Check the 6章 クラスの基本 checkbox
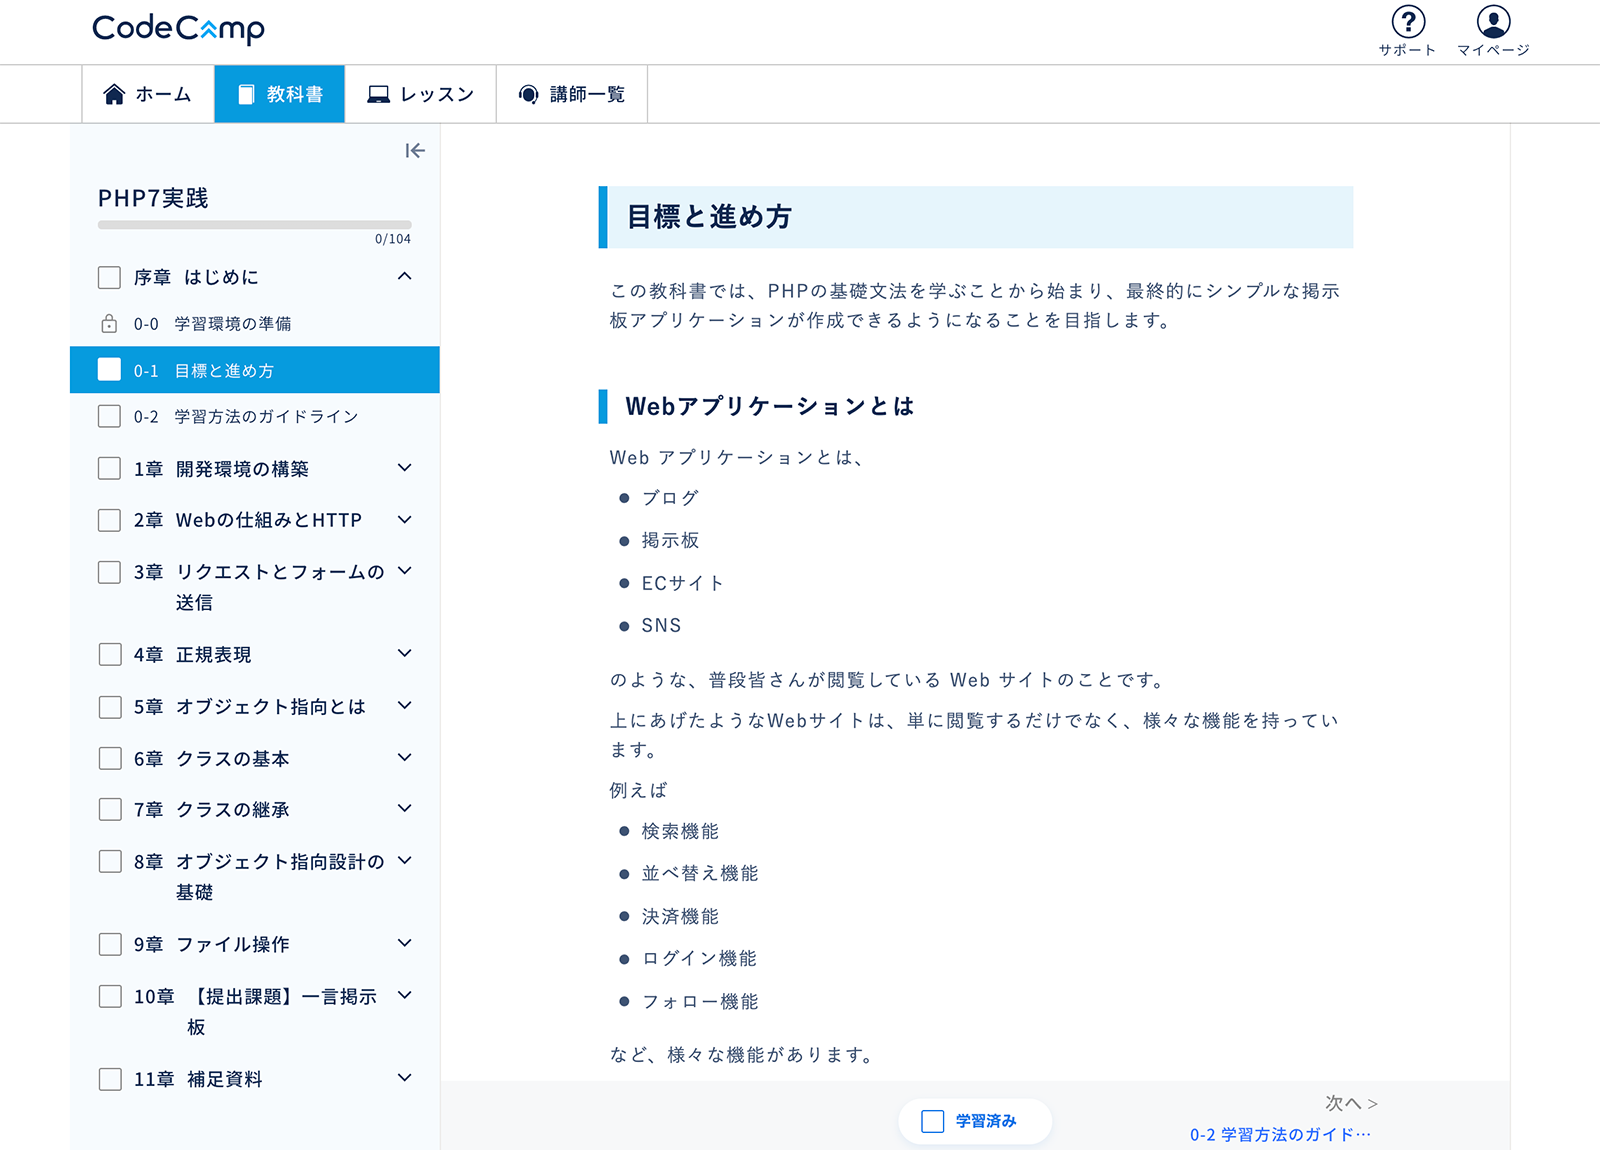The image size is (1600, 1150). pos(110,758)
